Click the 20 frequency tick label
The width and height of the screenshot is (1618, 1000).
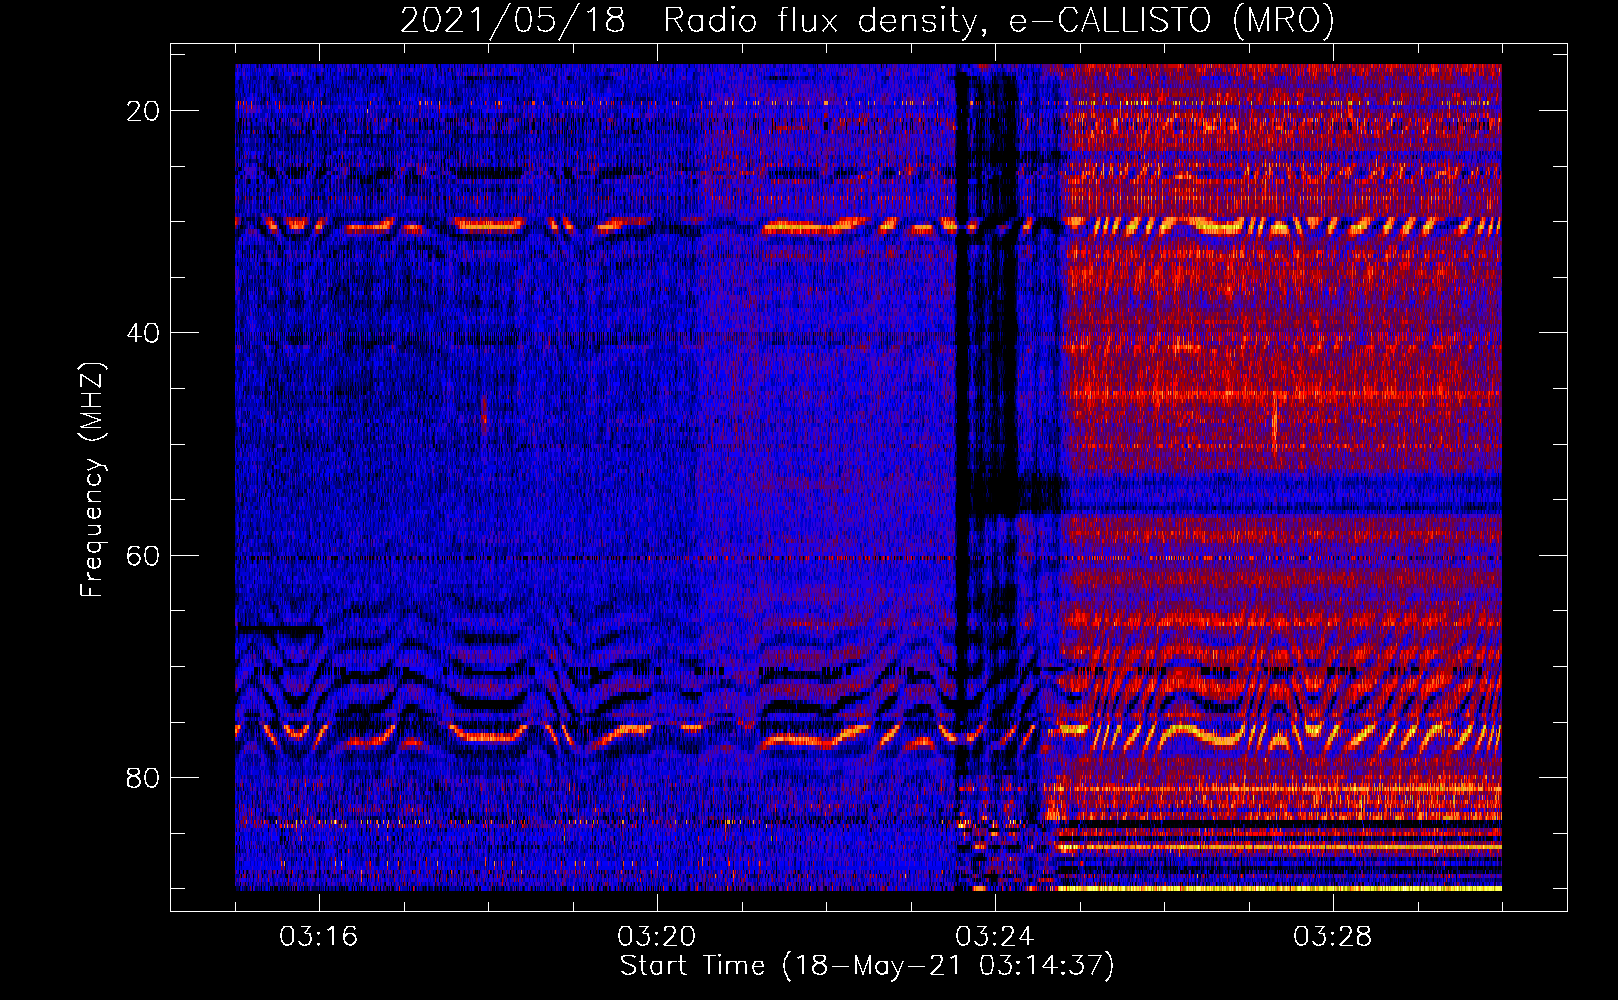[143, 111]
